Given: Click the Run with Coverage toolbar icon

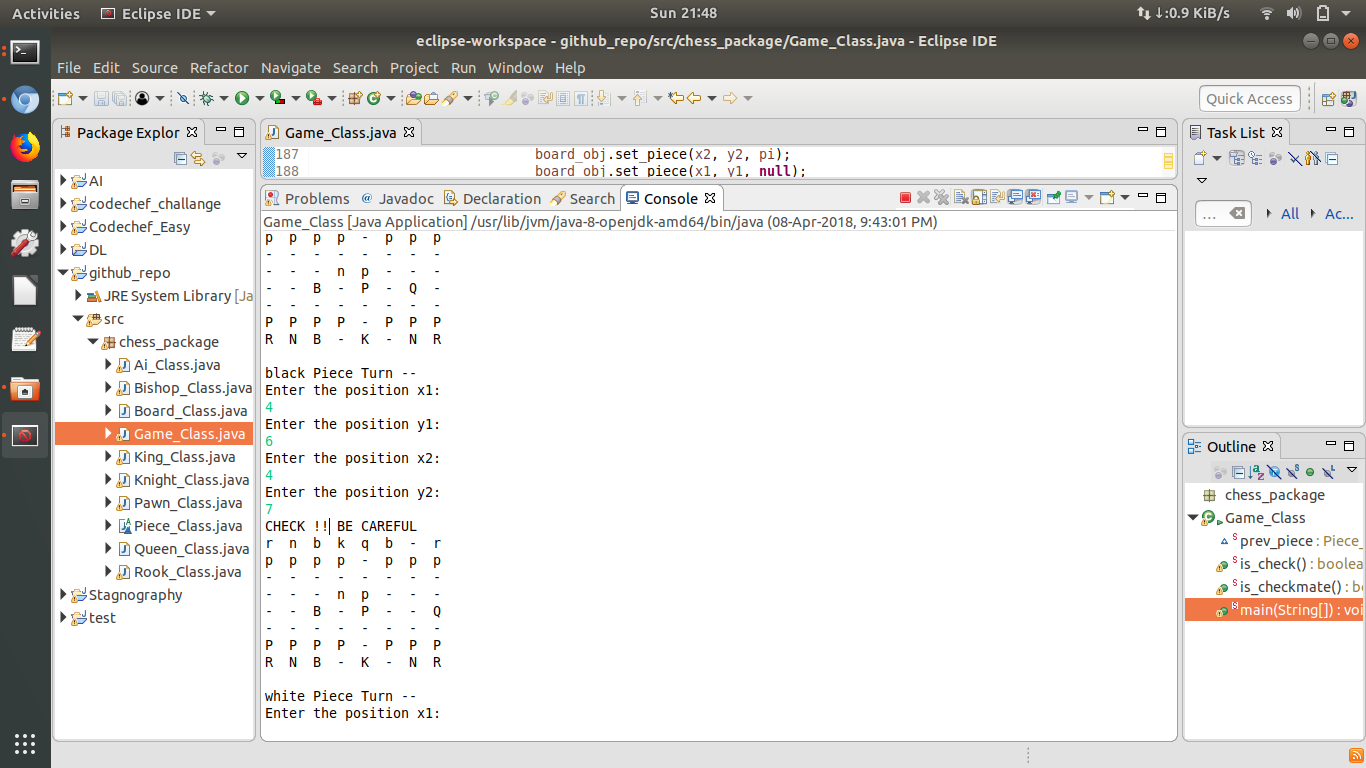Looking at the screenshot, I should click(x=278, y=98).
